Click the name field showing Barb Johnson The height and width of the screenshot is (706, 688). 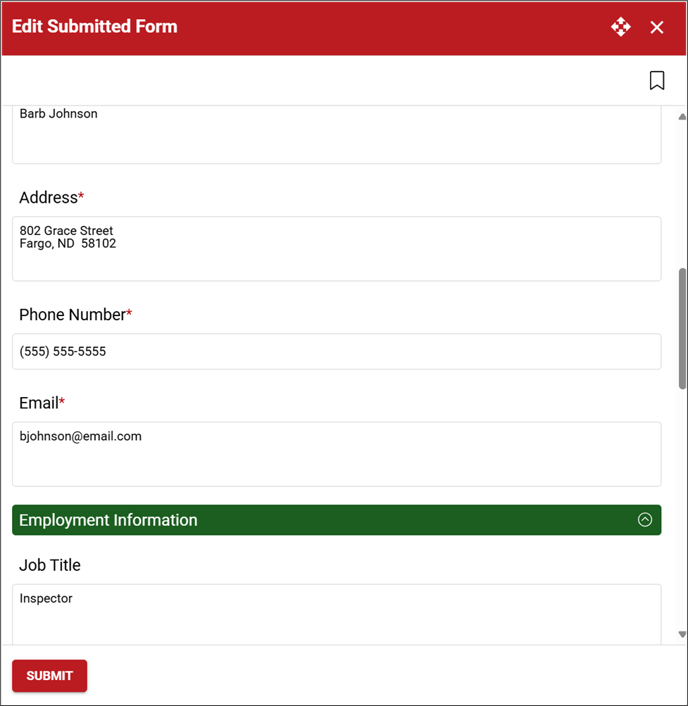(336, 135)
